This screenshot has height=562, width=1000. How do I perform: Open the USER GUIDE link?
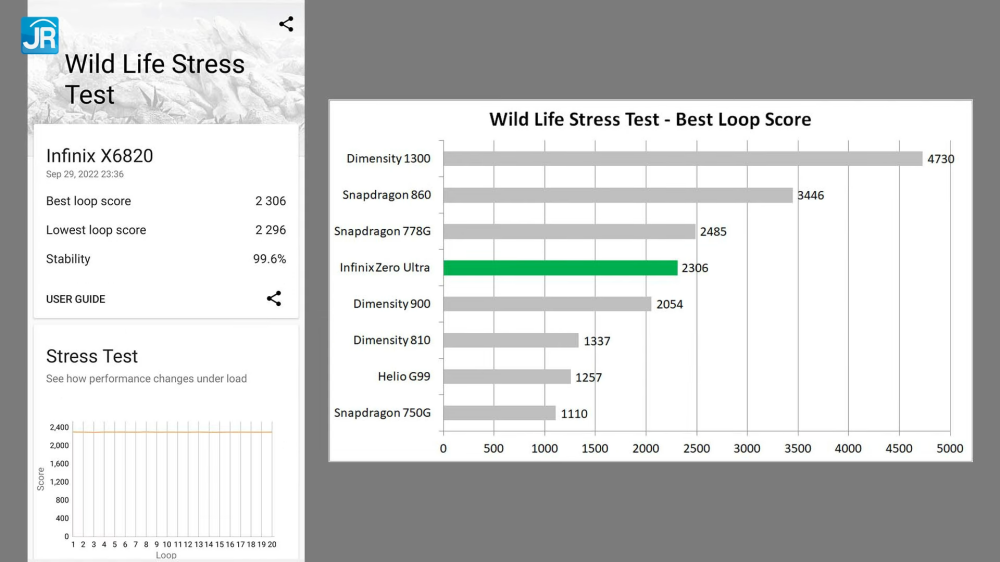click(76, 299)
